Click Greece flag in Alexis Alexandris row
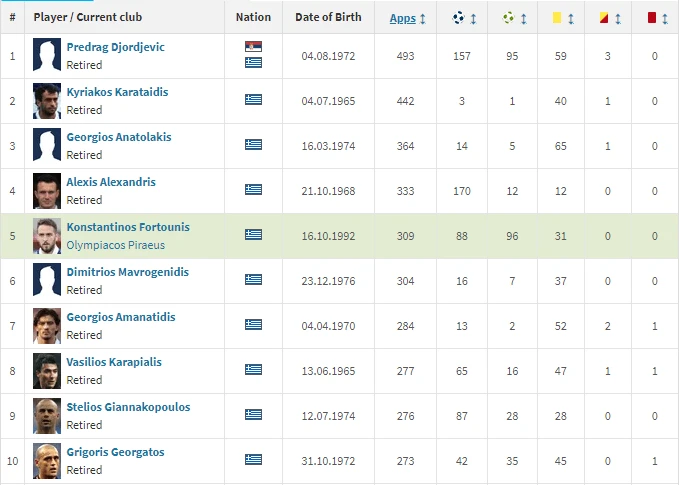679x485 pixels. [x=253, y=189]
